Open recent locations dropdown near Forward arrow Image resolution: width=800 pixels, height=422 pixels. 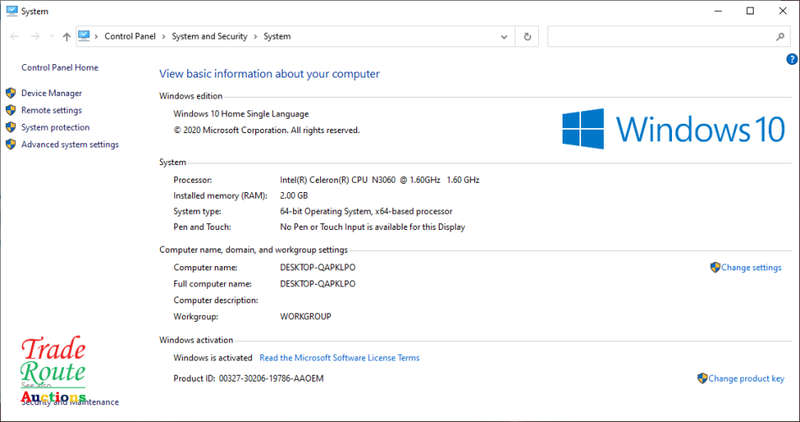pyautogui.click(x=52, y=36)
